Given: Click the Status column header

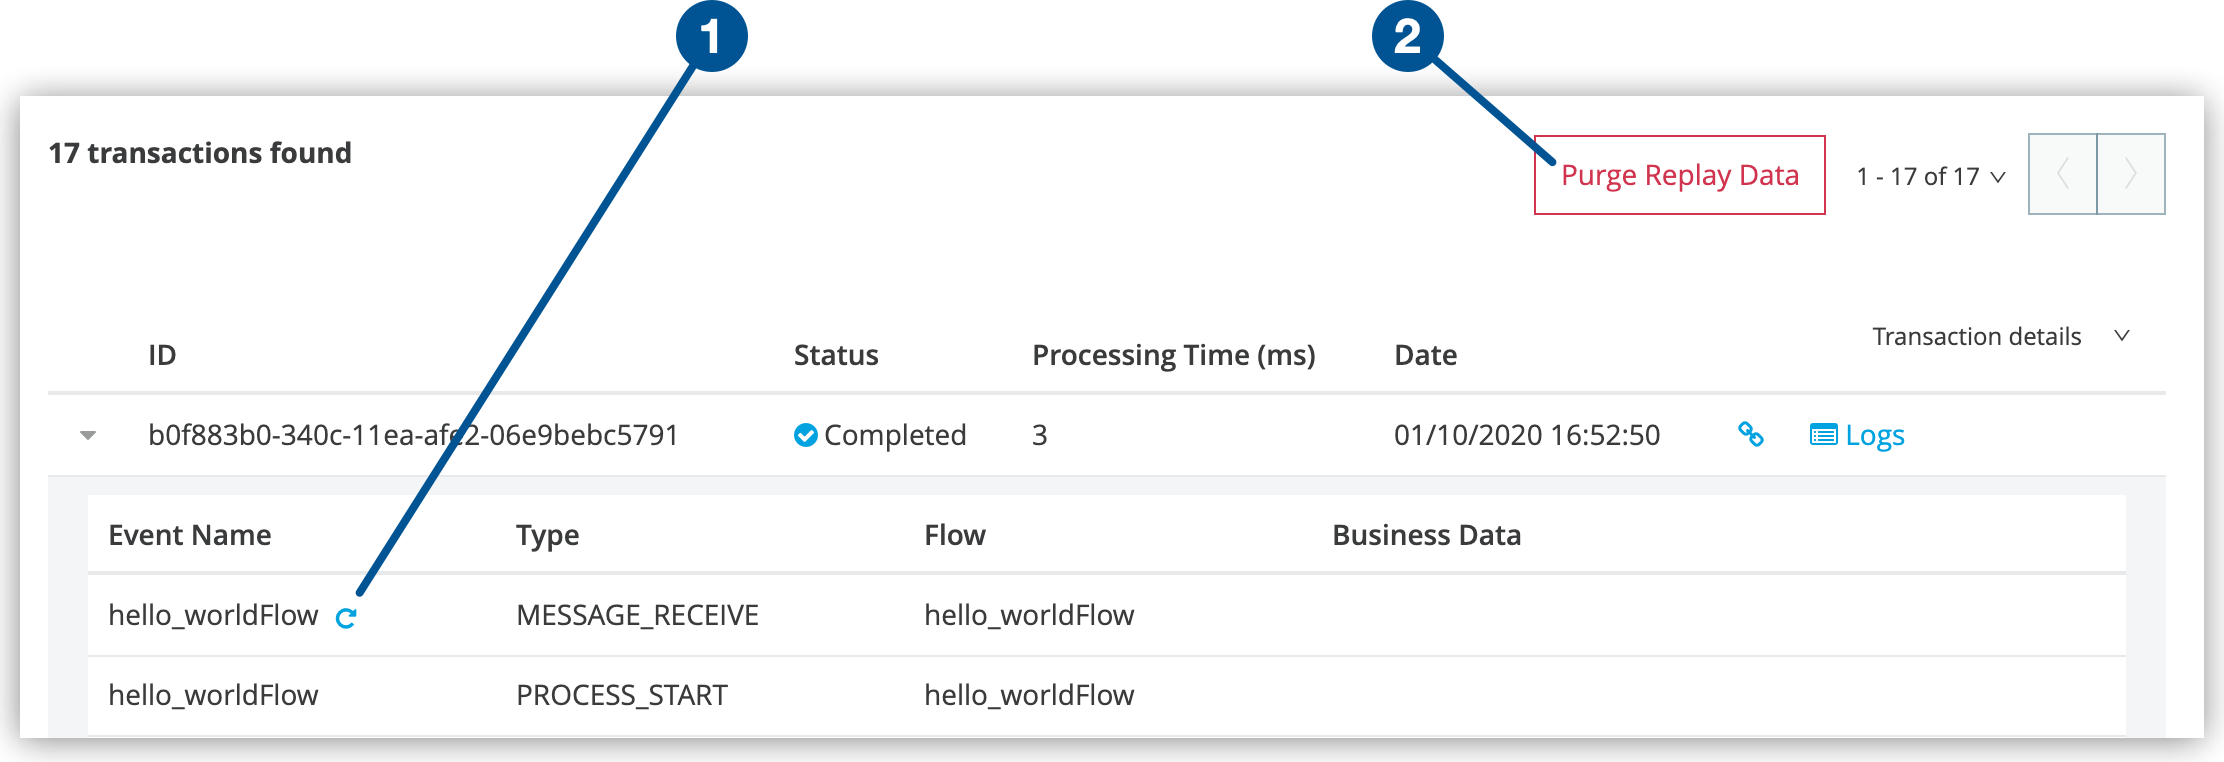Looking at the screenshot, I should pyautogui.click(x=835, y=355).
